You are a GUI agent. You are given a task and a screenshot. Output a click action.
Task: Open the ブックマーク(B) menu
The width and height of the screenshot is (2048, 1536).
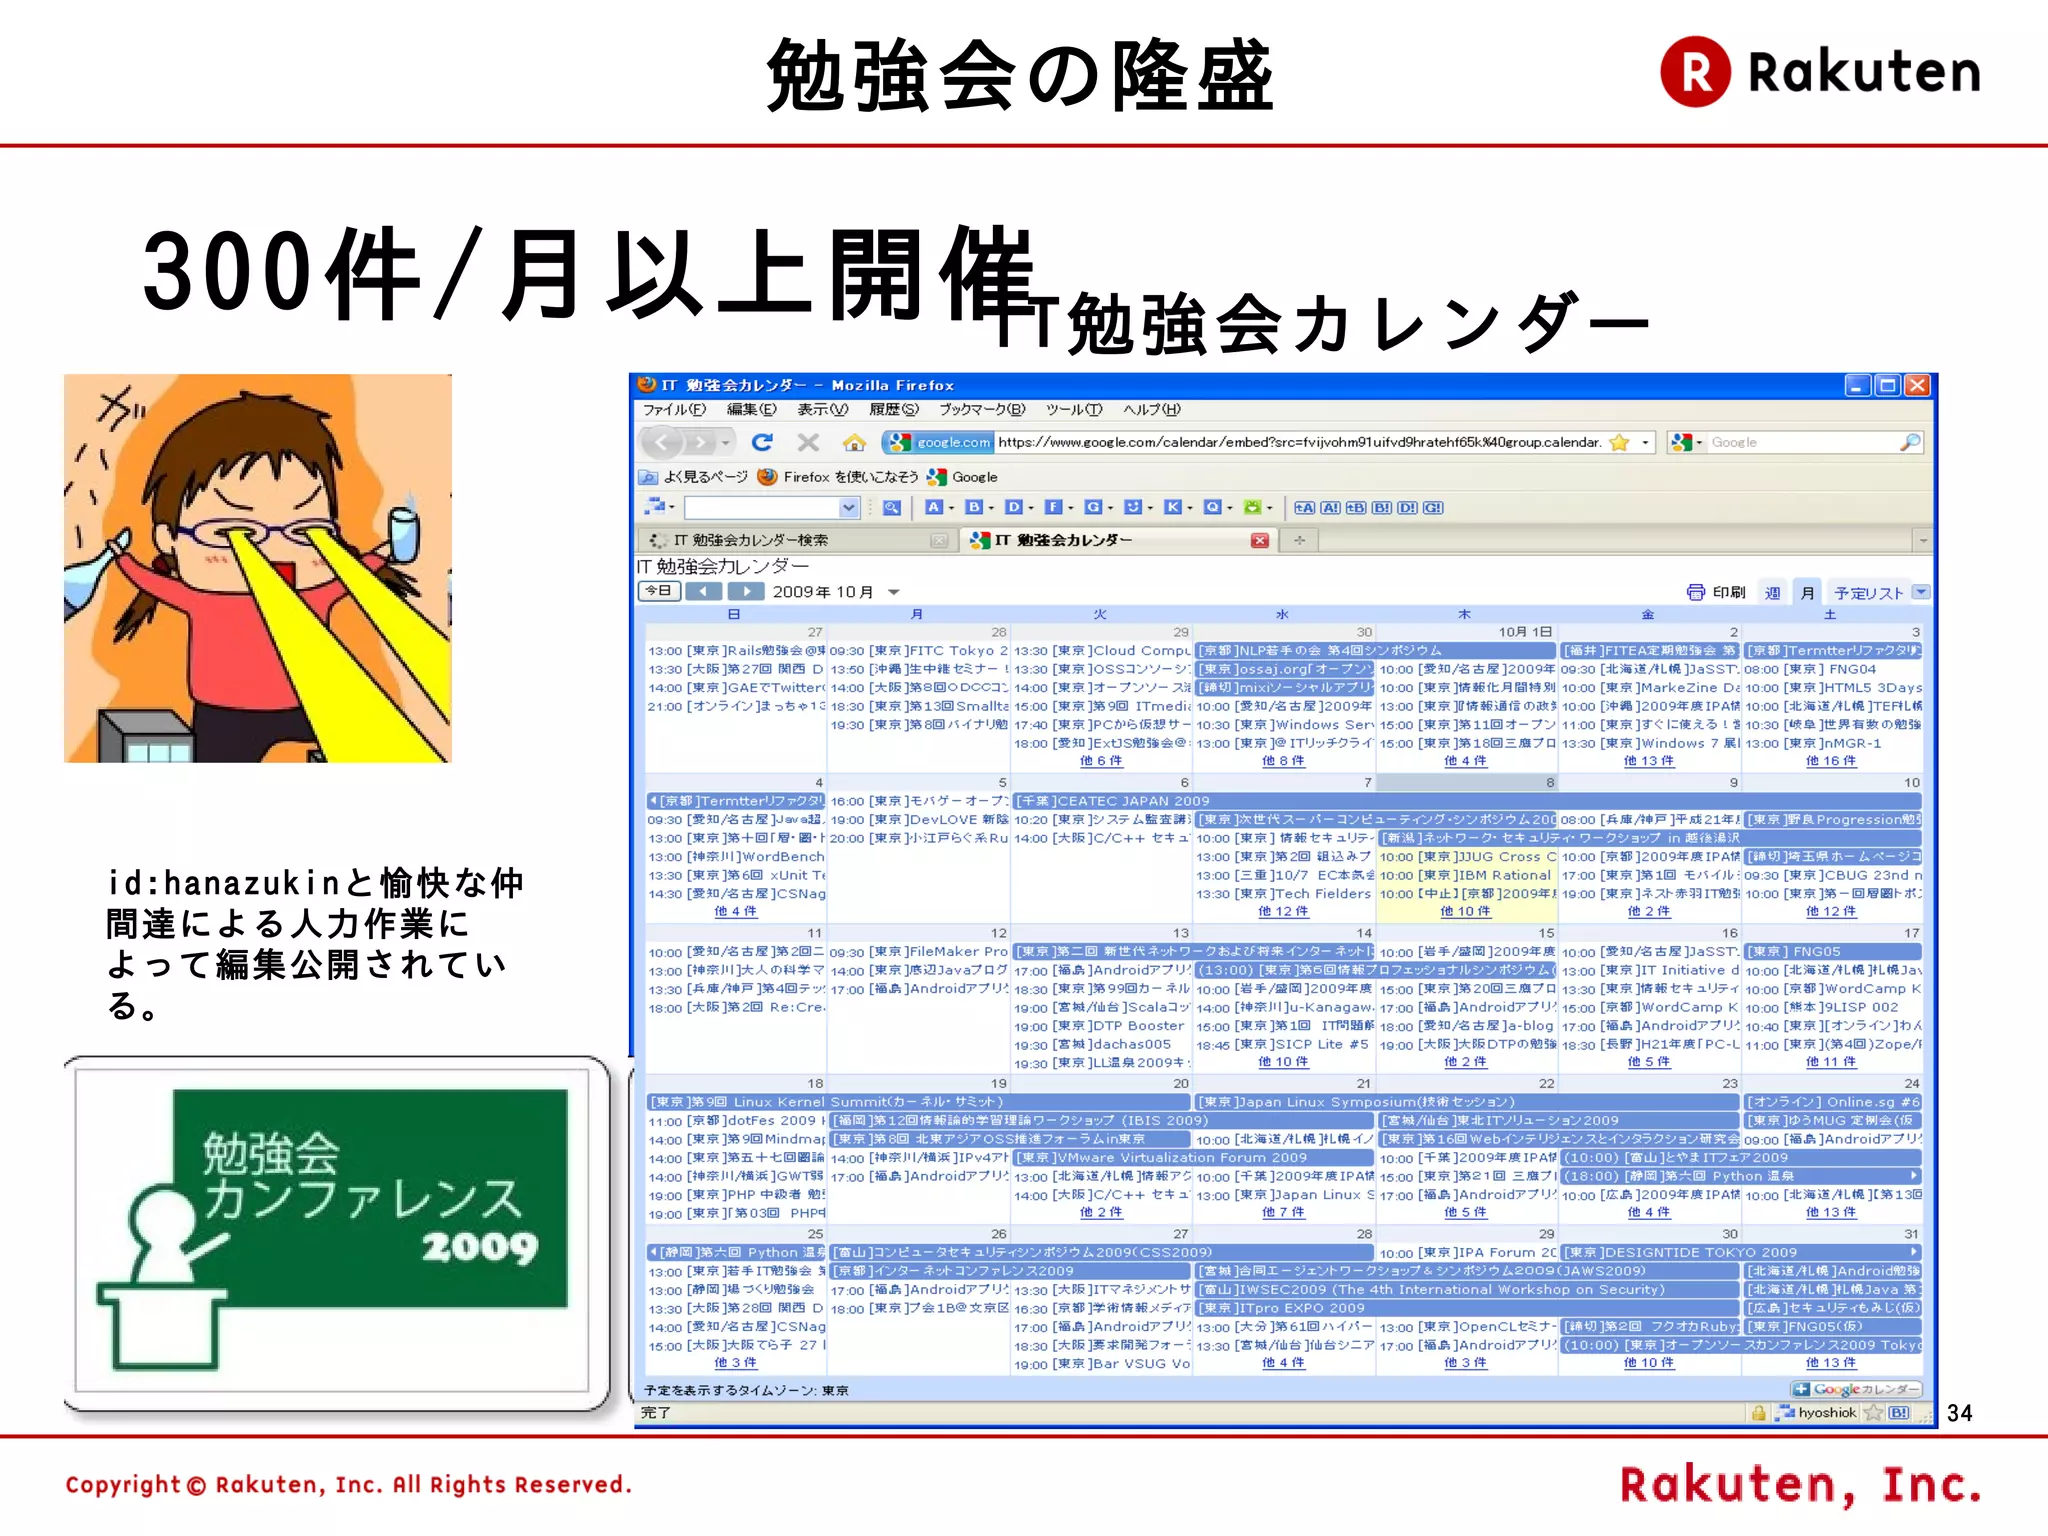pyautogui.click(x=982, y=410)
